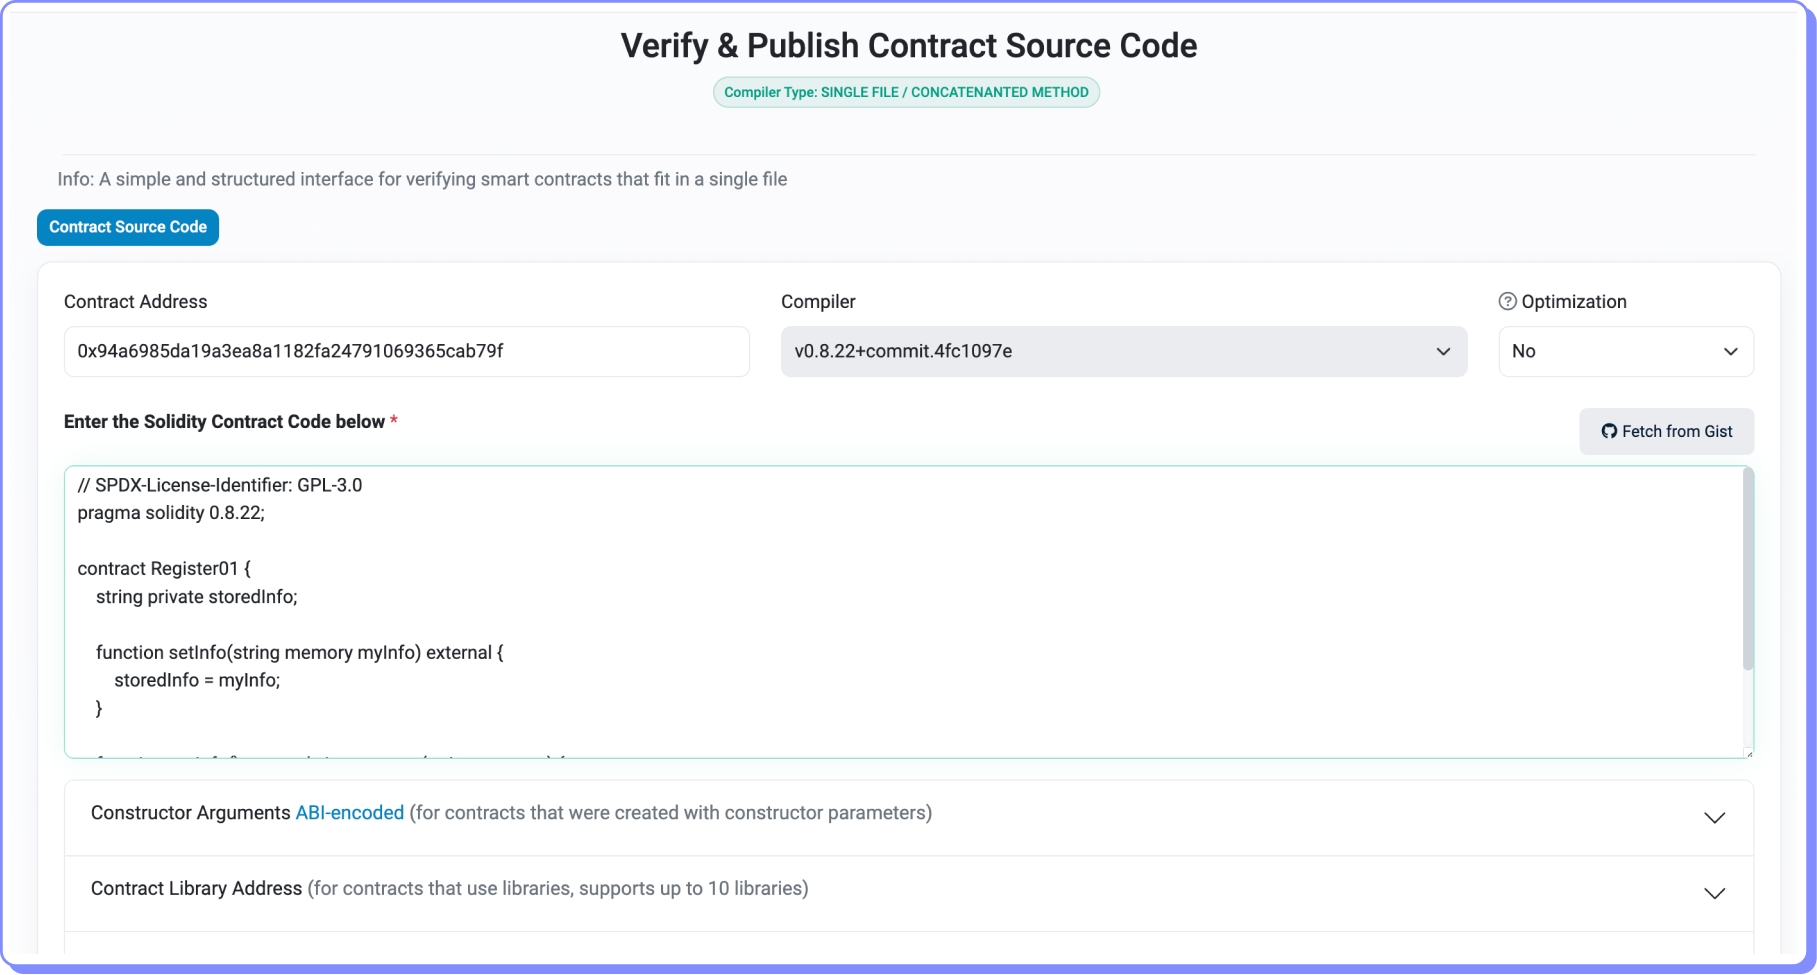Click the Contract Library Address section title

pos(196,888)
